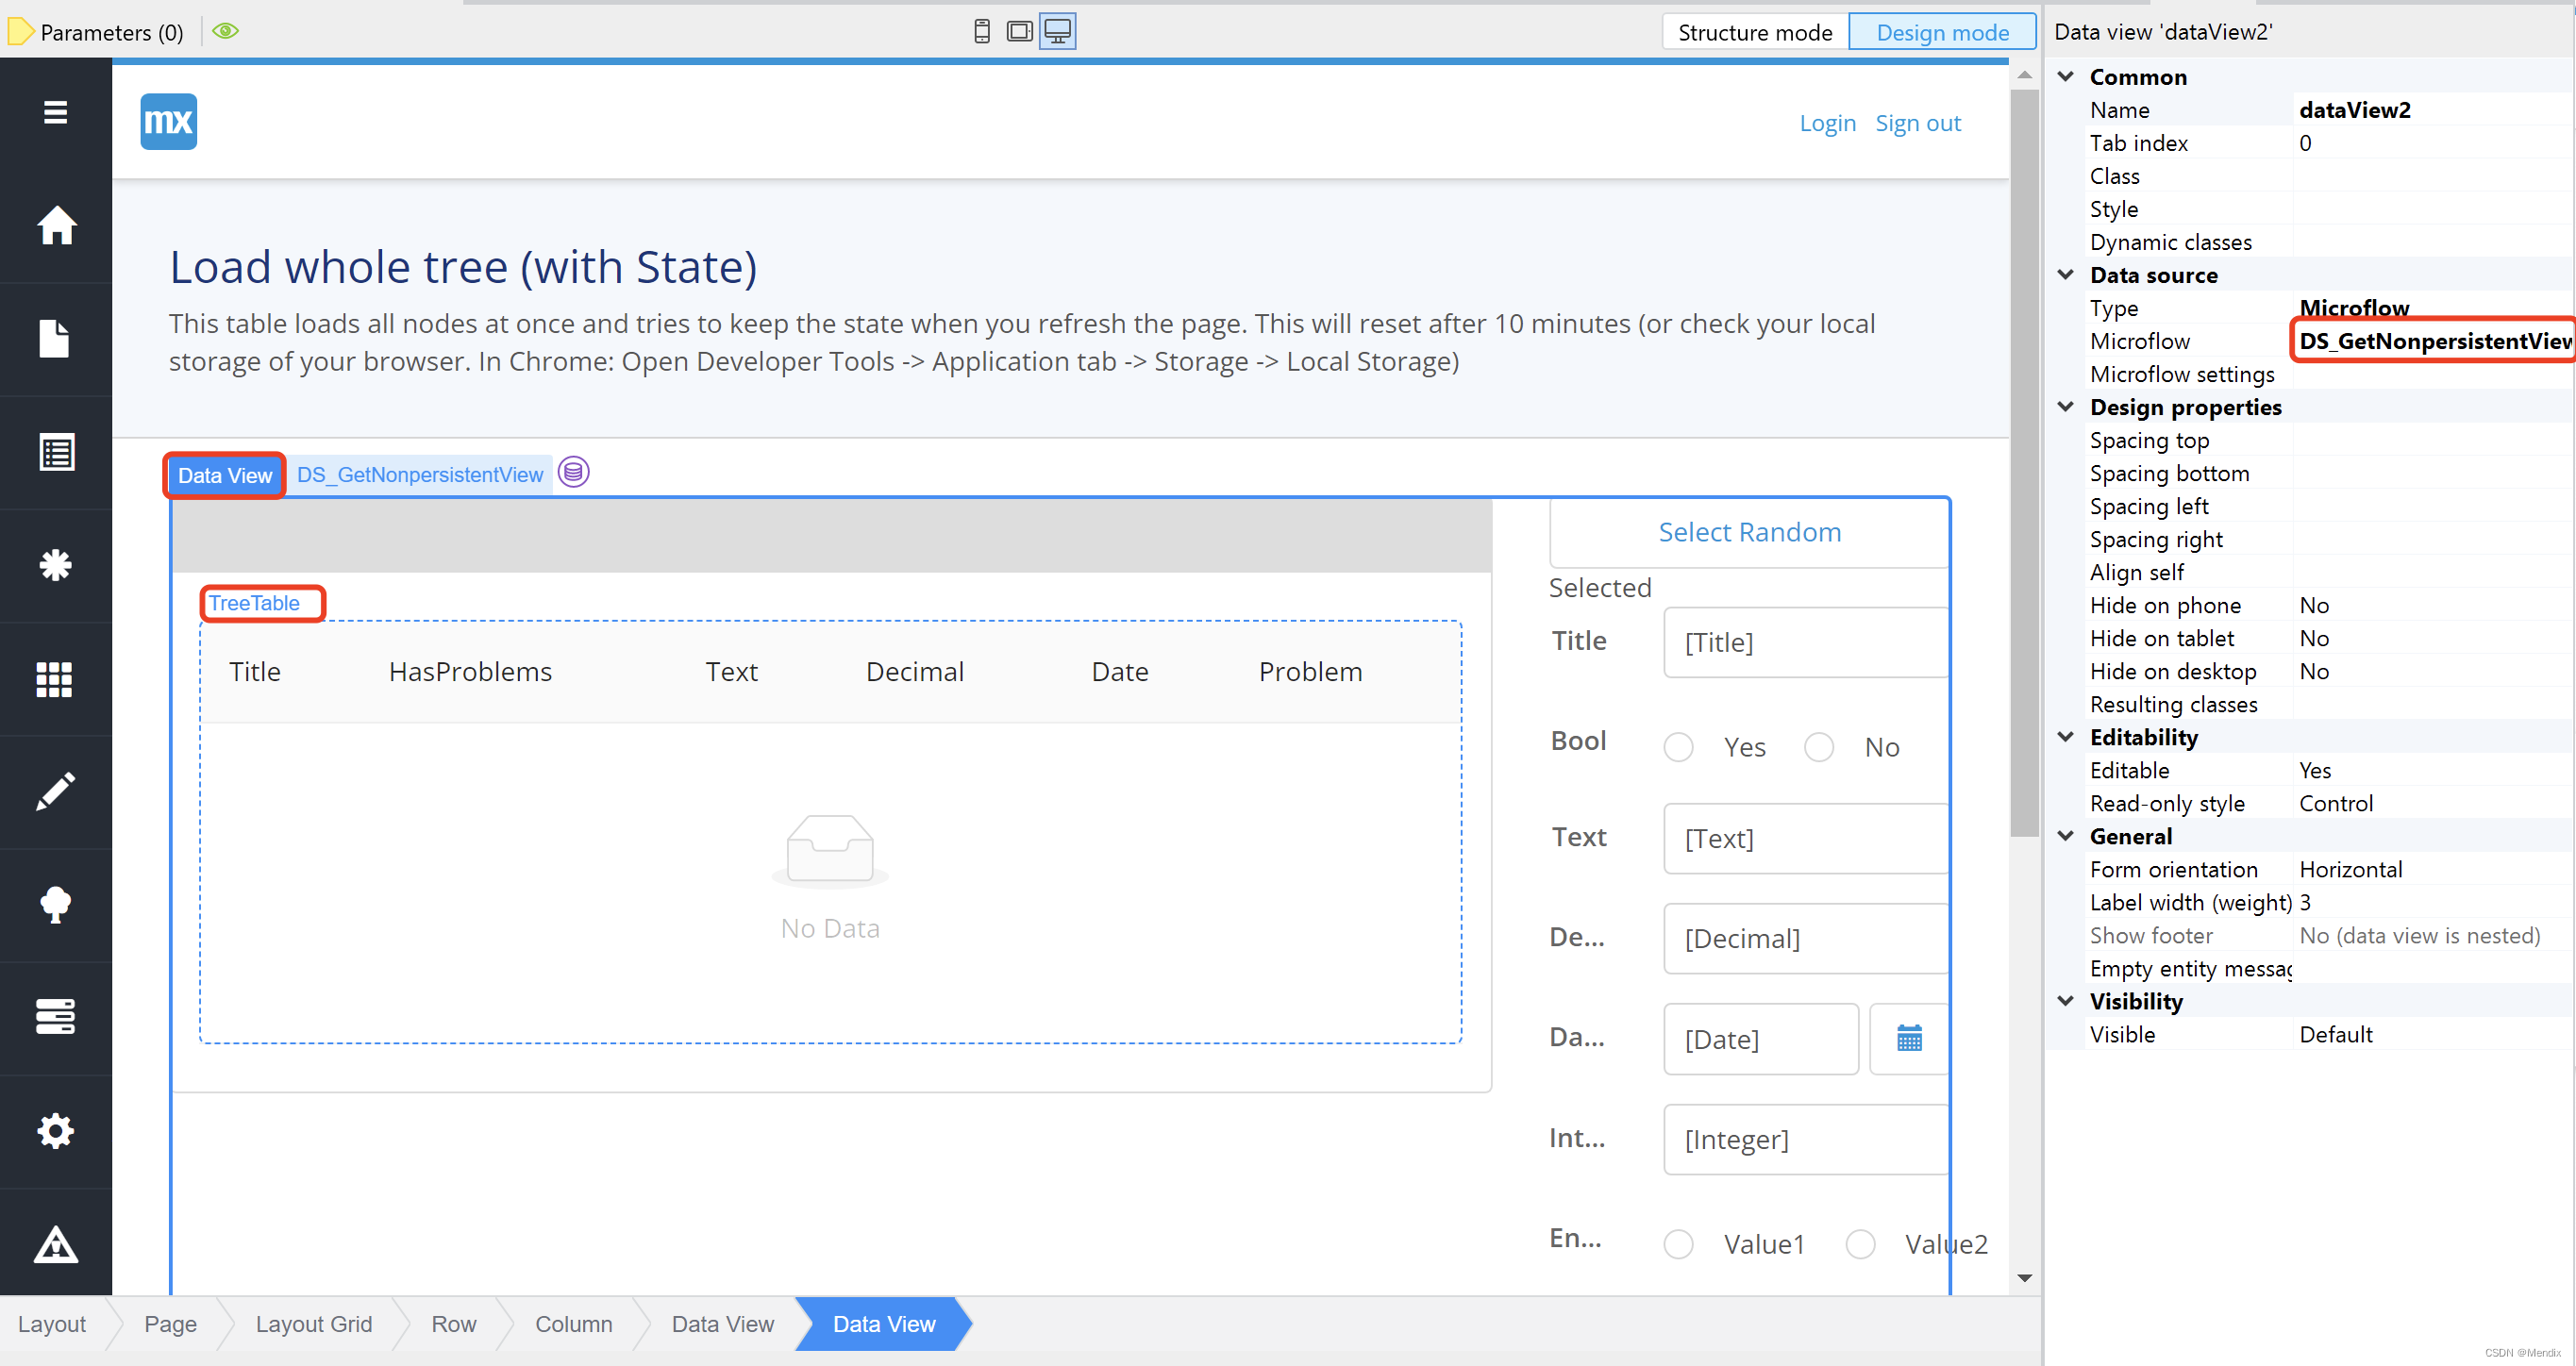Click the Title input field

1806,642
